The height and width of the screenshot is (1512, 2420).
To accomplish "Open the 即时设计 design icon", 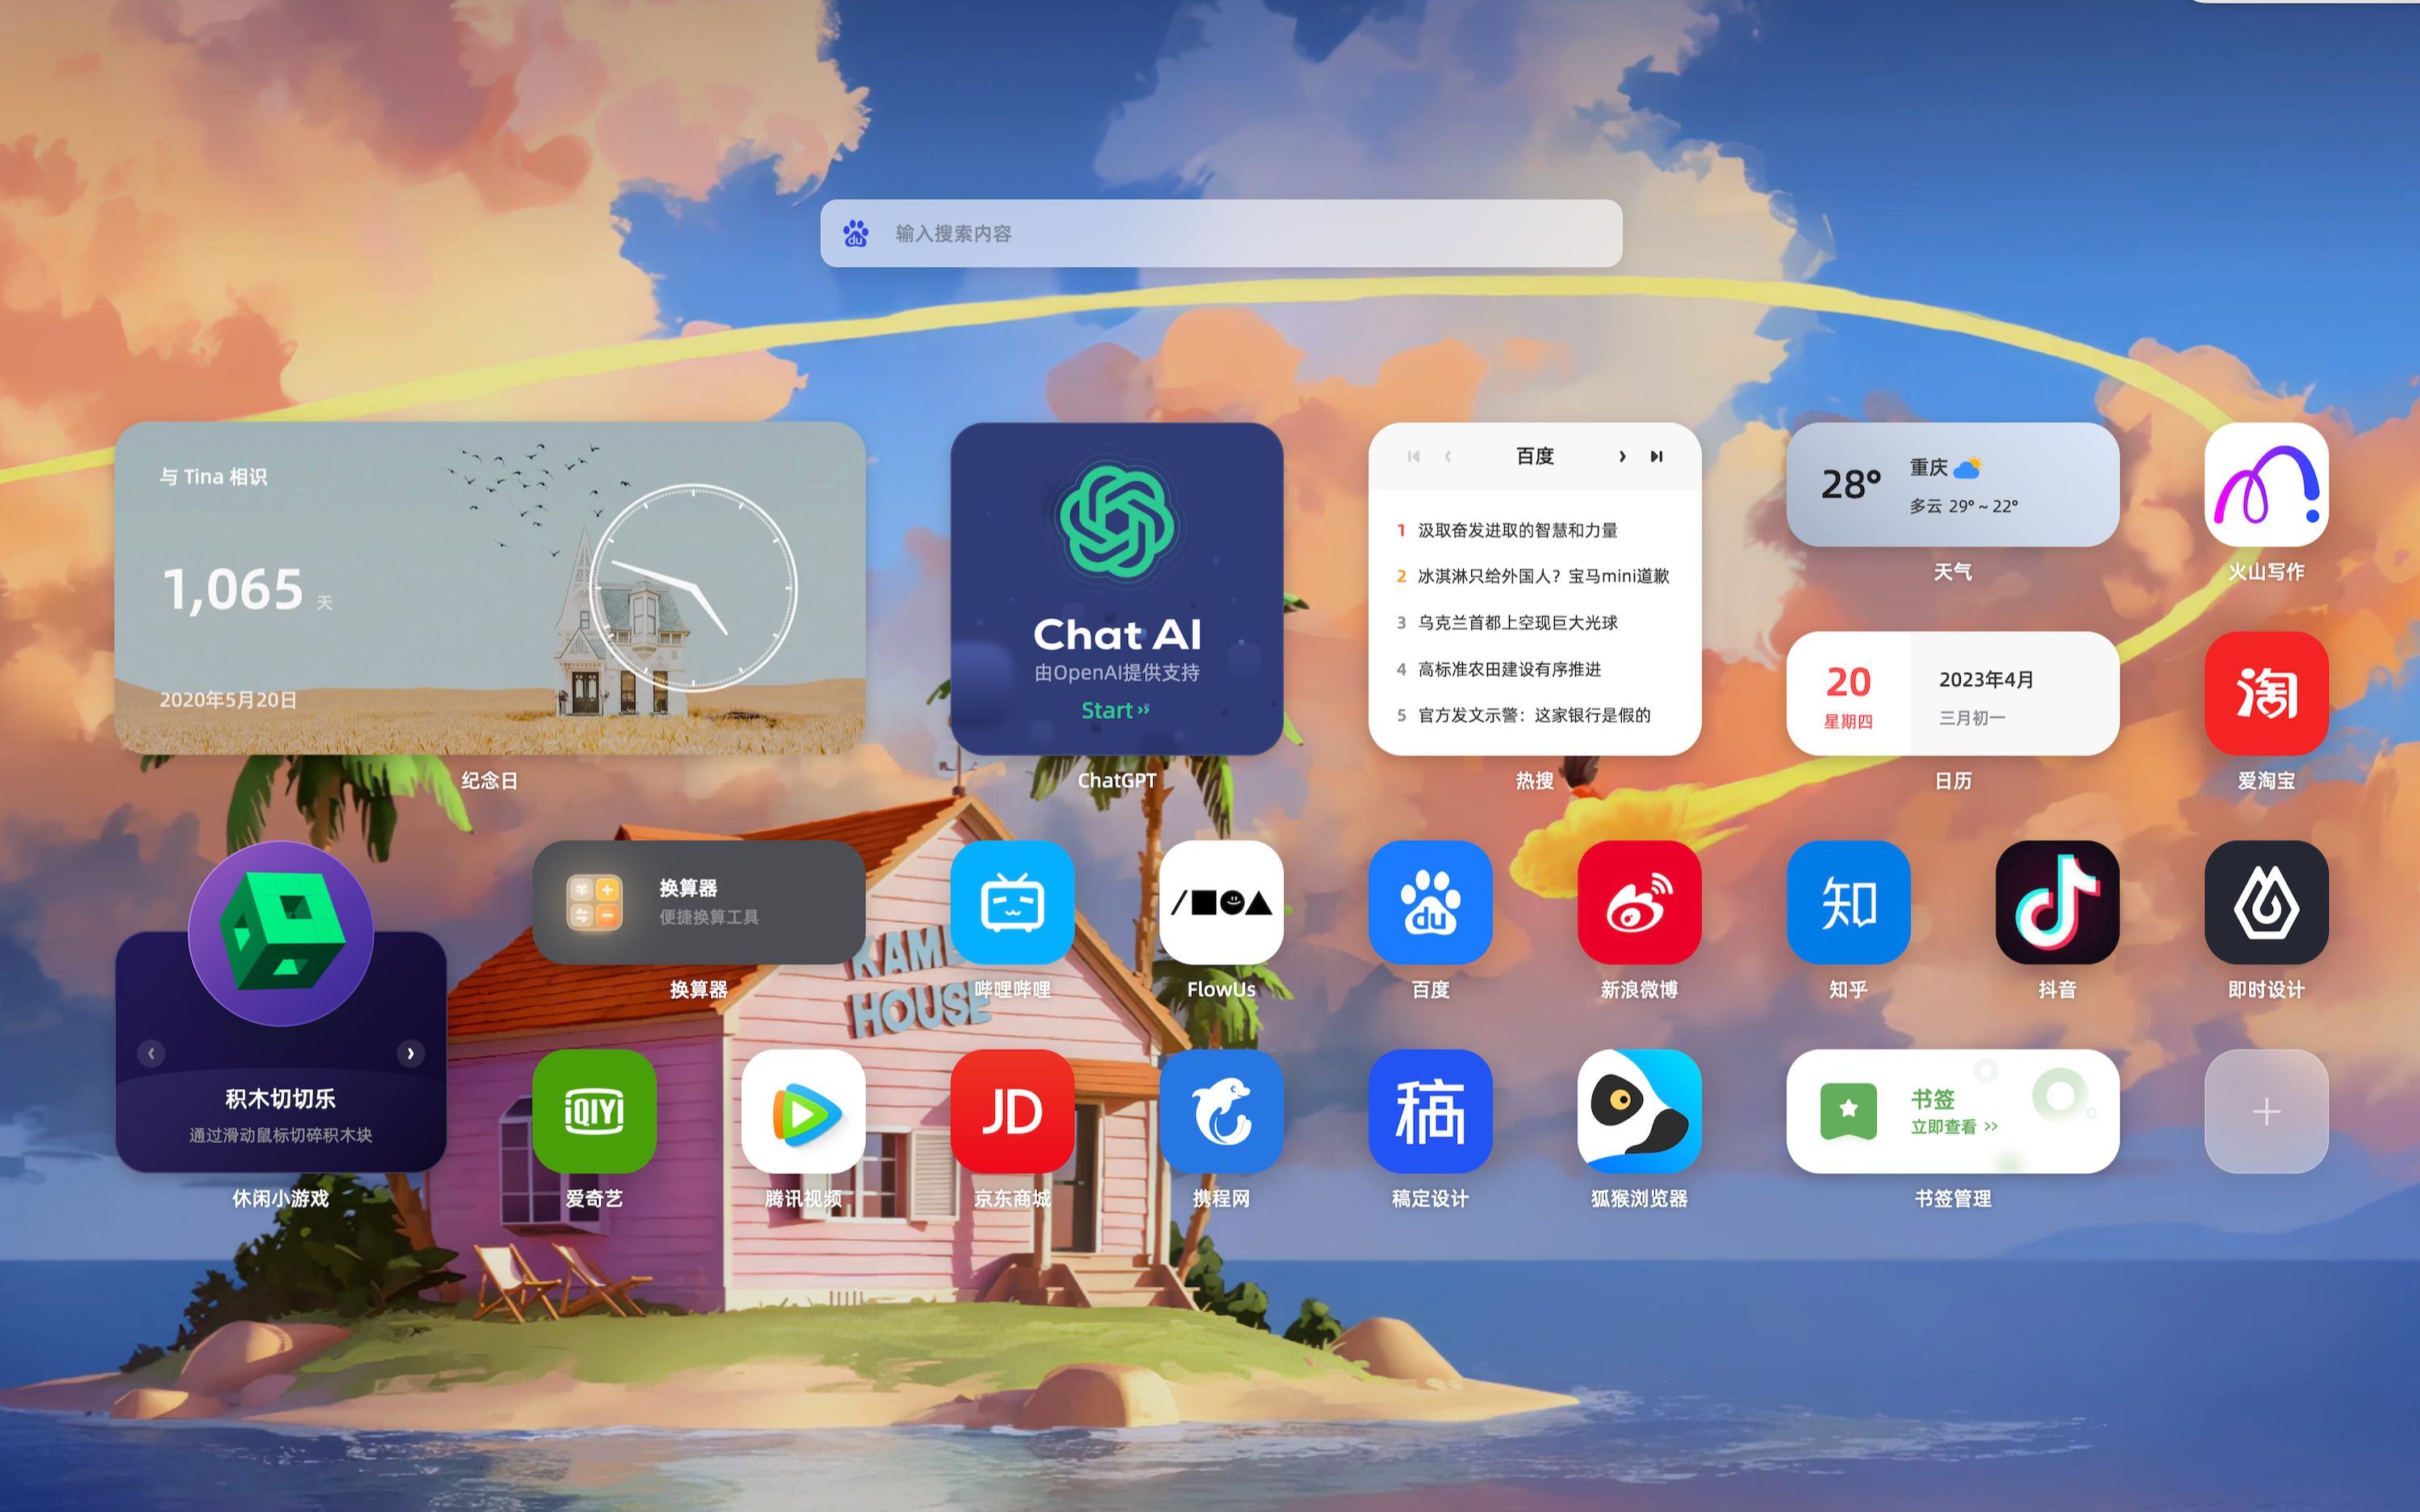I will click(x=2266, y=902).
